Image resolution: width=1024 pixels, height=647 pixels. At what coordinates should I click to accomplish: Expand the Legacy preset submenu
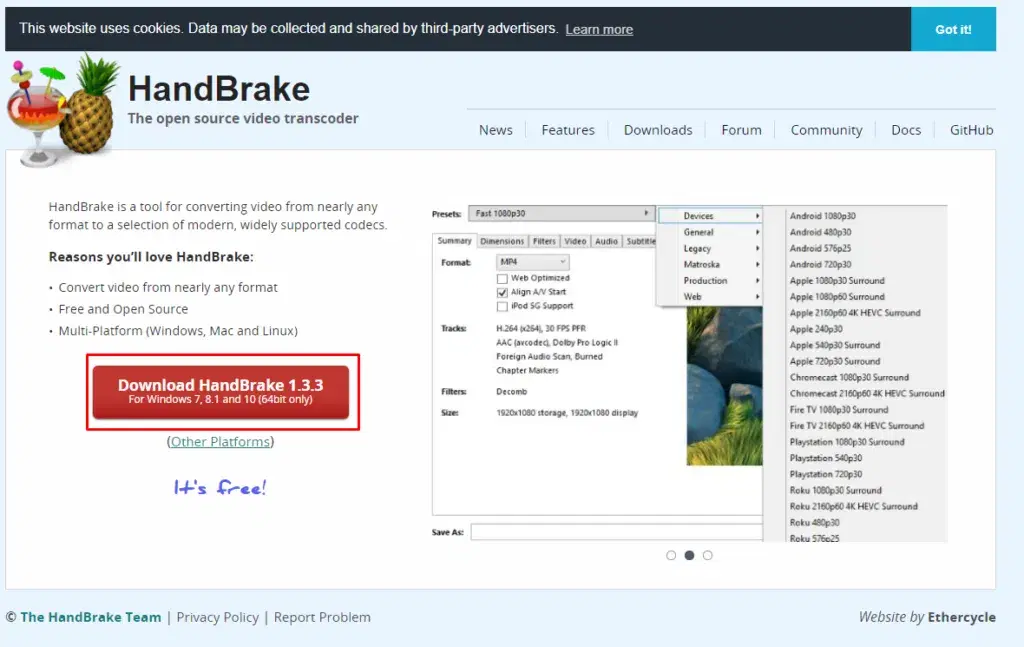pyautogui.click(x=710, y=248)
